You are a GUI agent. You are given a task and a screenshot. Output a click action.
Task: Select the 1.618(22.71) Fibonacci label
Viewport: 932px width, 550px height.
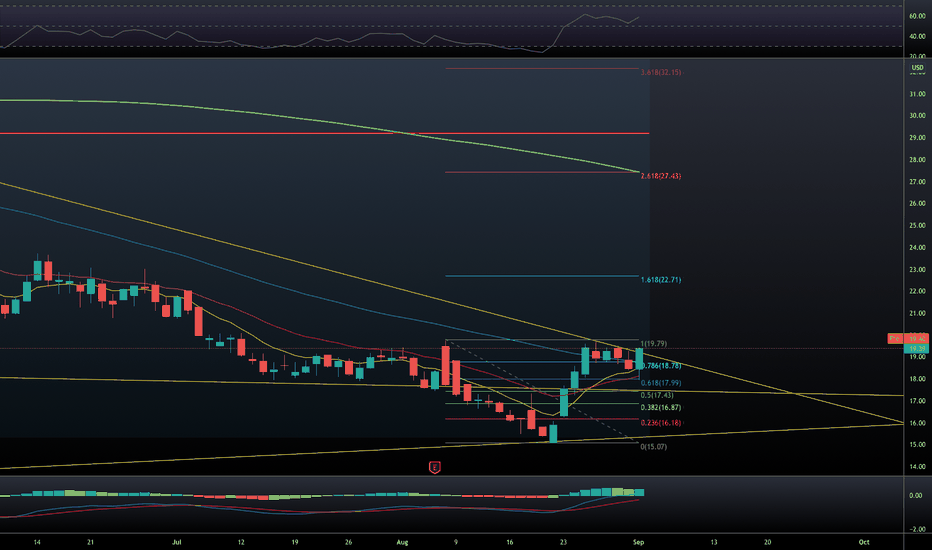click(x=661, y=279)
